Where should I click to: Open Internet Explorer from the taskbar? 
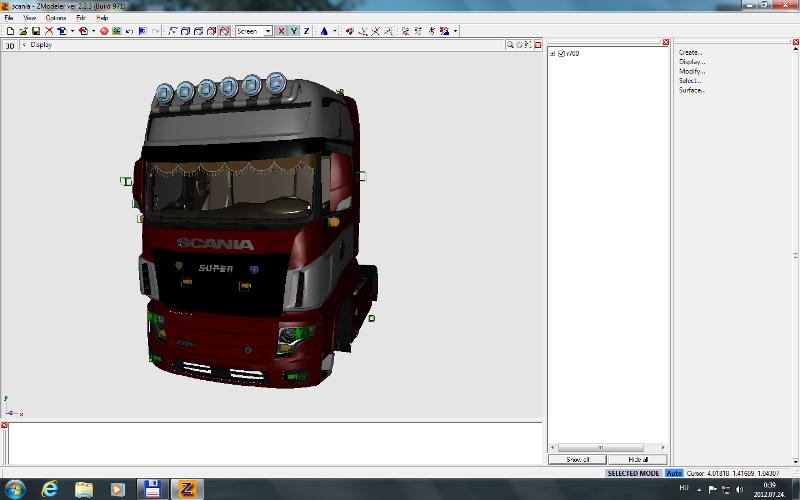[50, 488]
